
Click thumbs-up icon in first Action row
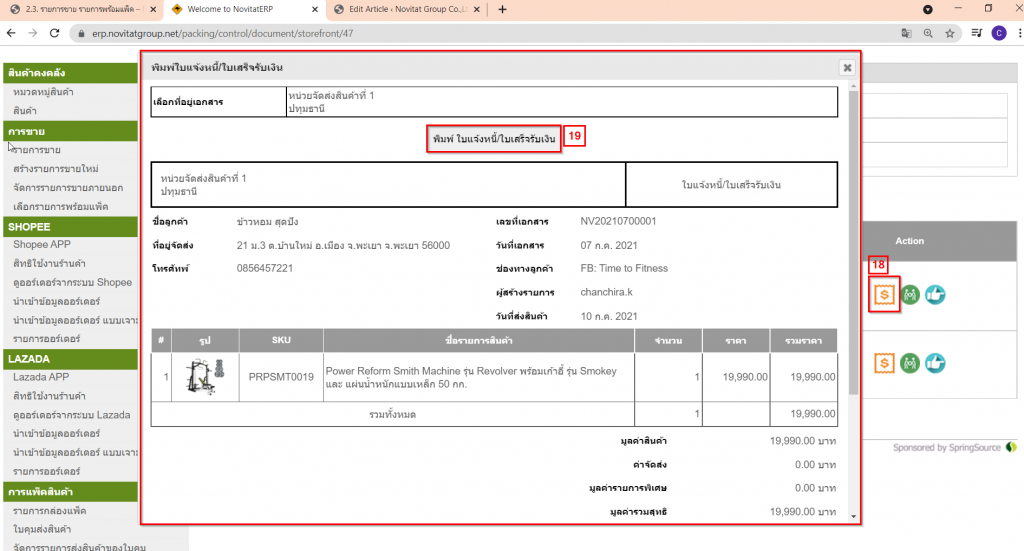(x=935, y=294)
